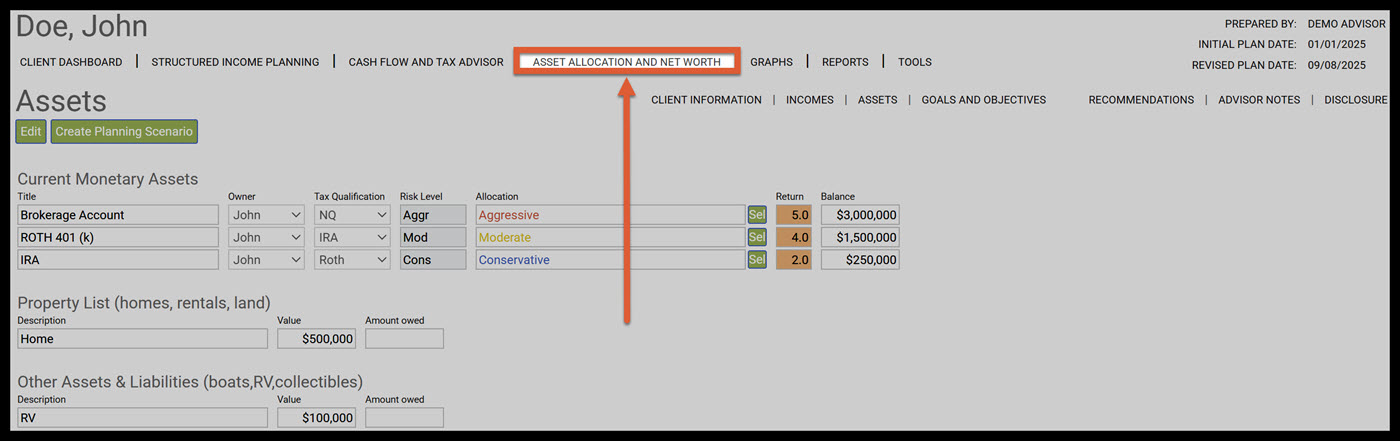The image size is (1400, 442).
Task: Switch to Cash Flow and Tax Advisor
Action: pos(426,62)
